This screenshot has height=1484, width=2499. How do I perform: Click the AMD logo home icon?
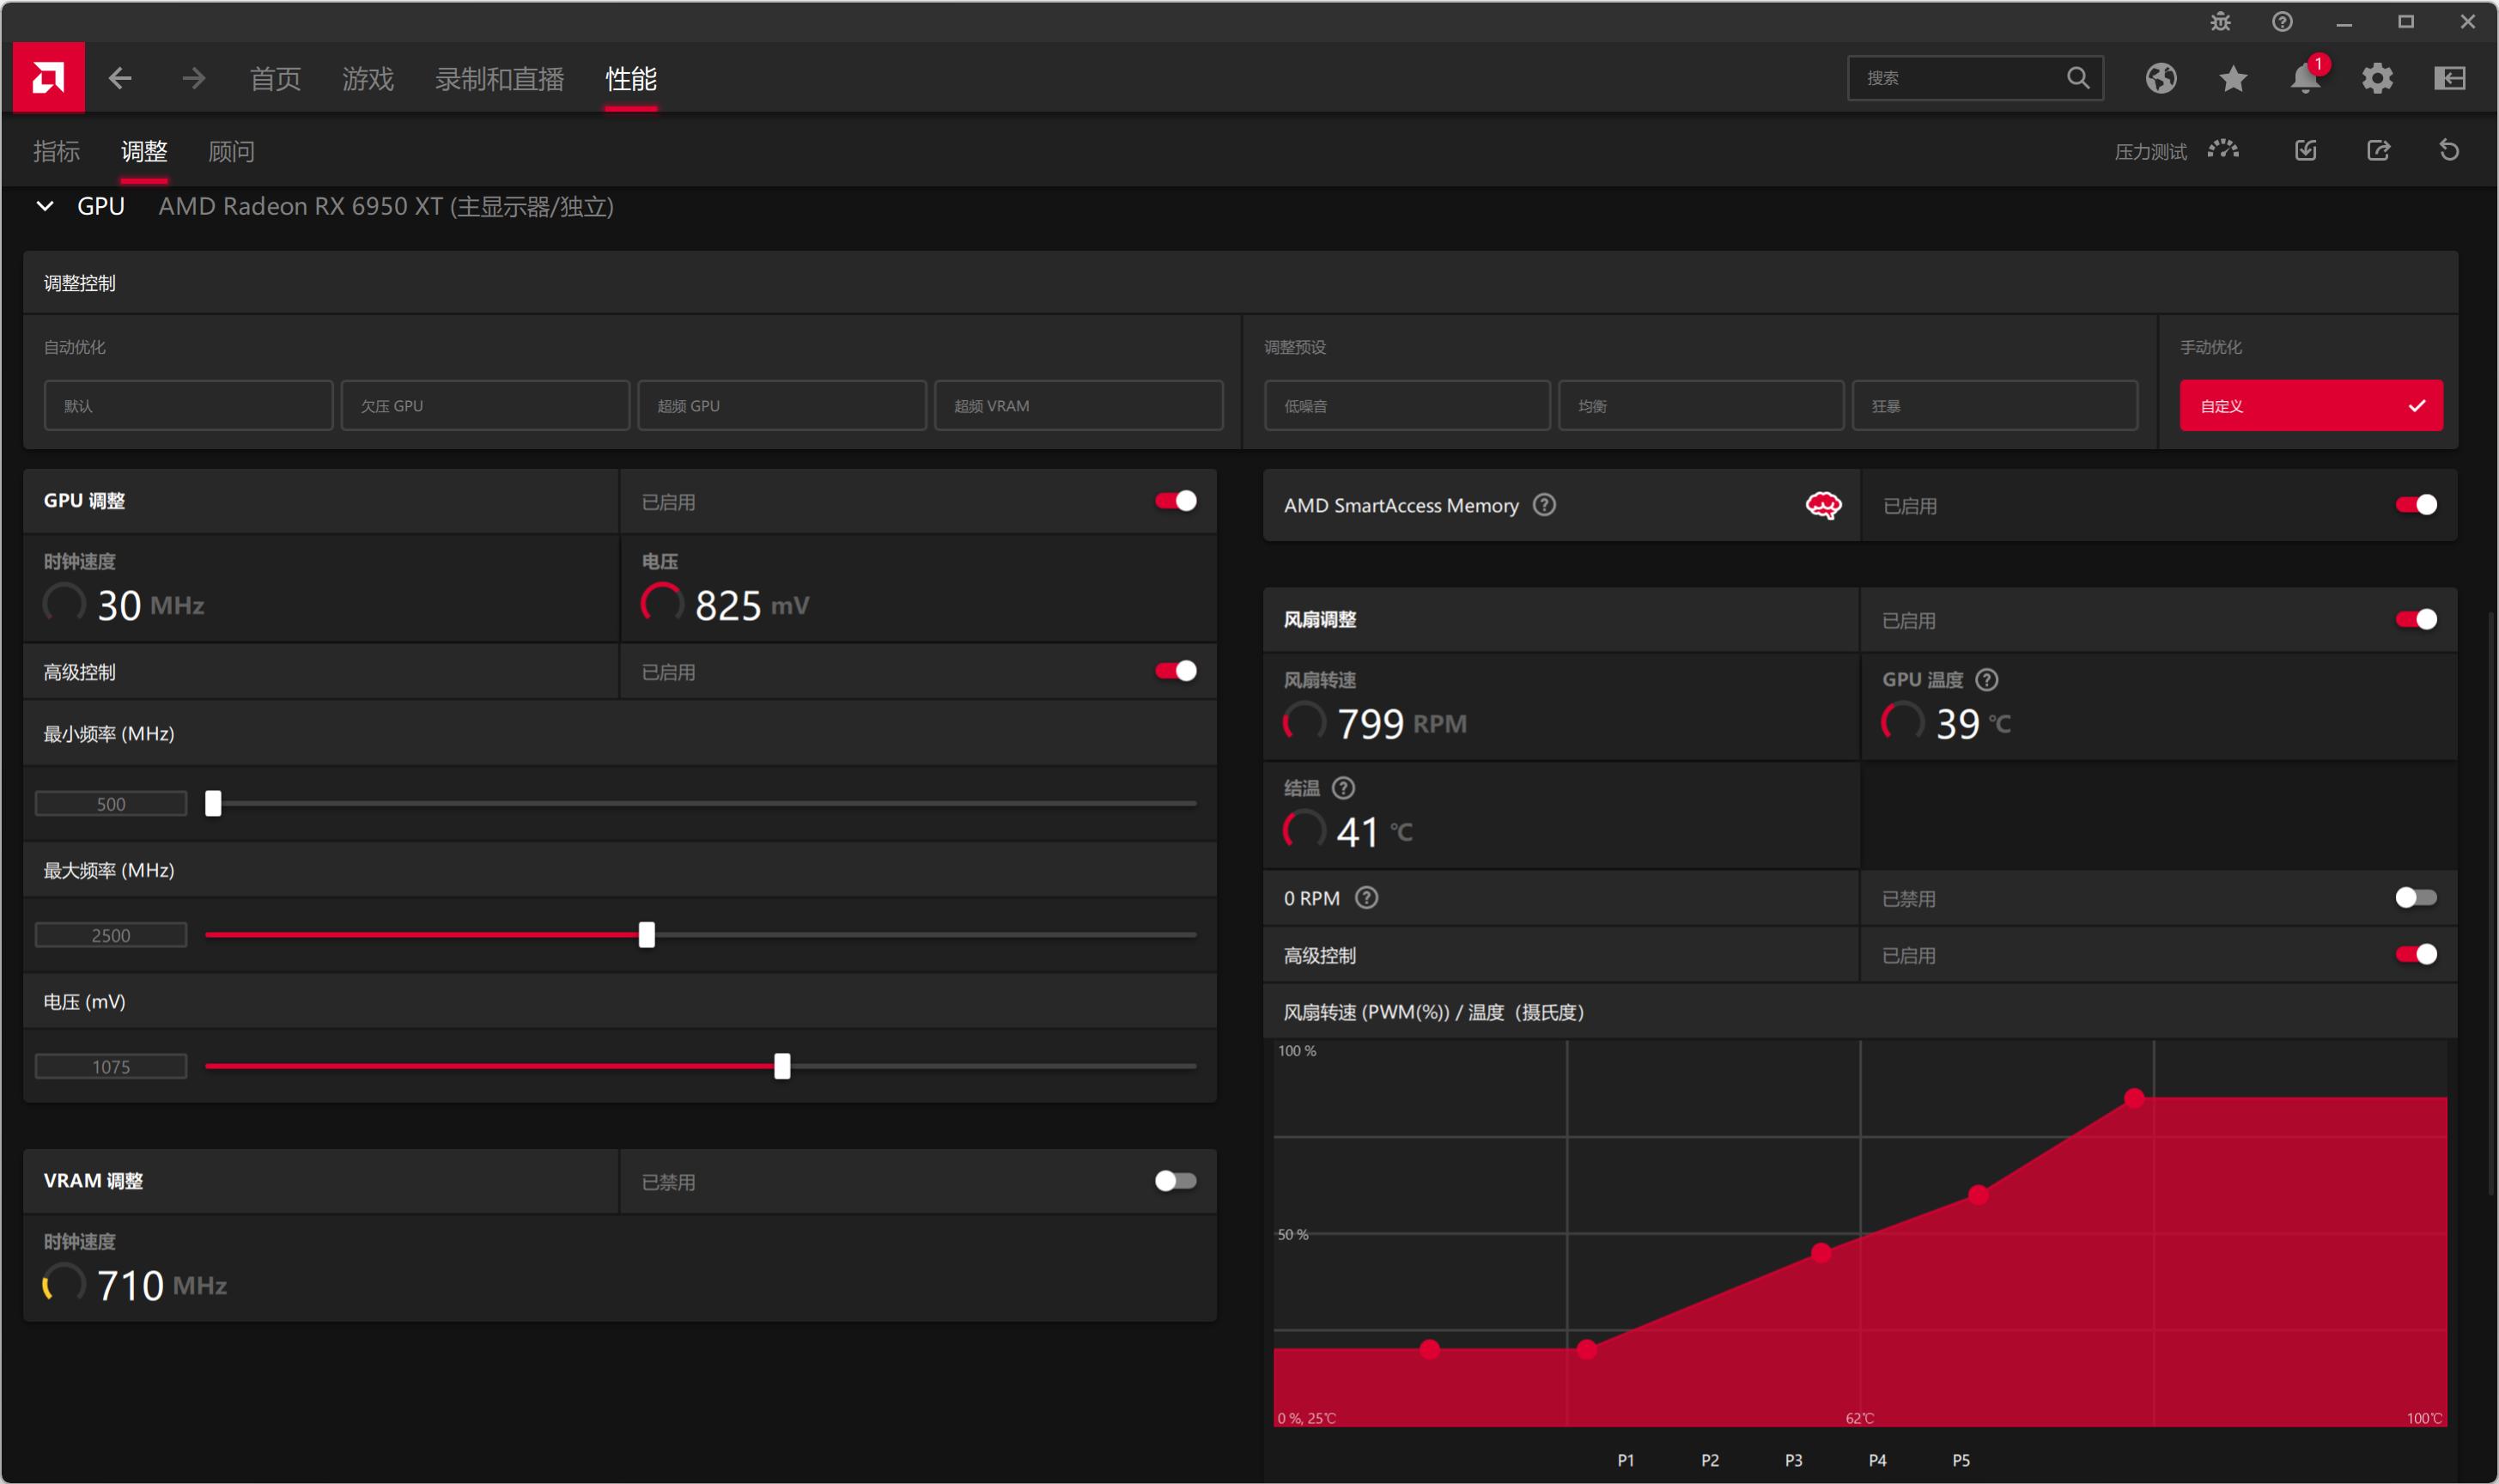[48, 77]
